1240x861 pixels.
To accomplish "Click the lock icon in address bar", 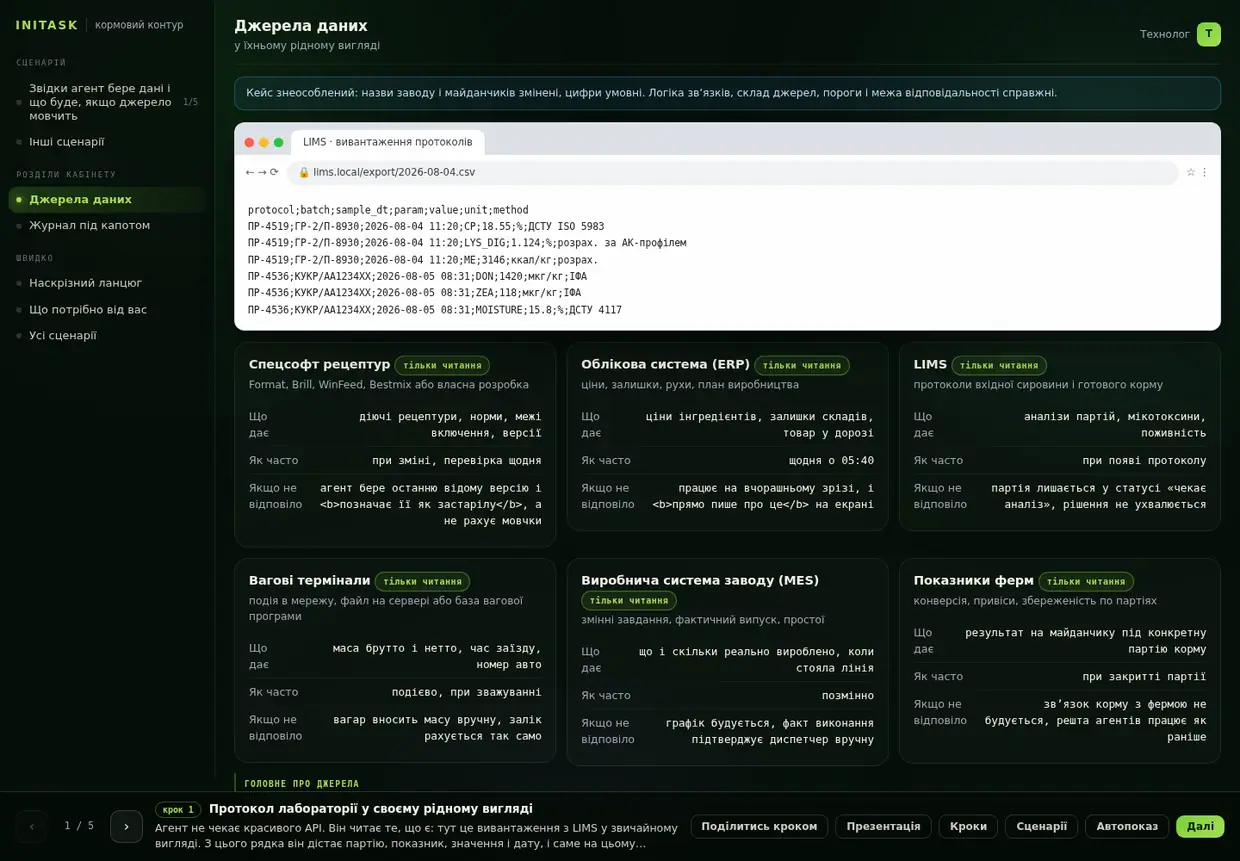I will click(x=304, y=172).
